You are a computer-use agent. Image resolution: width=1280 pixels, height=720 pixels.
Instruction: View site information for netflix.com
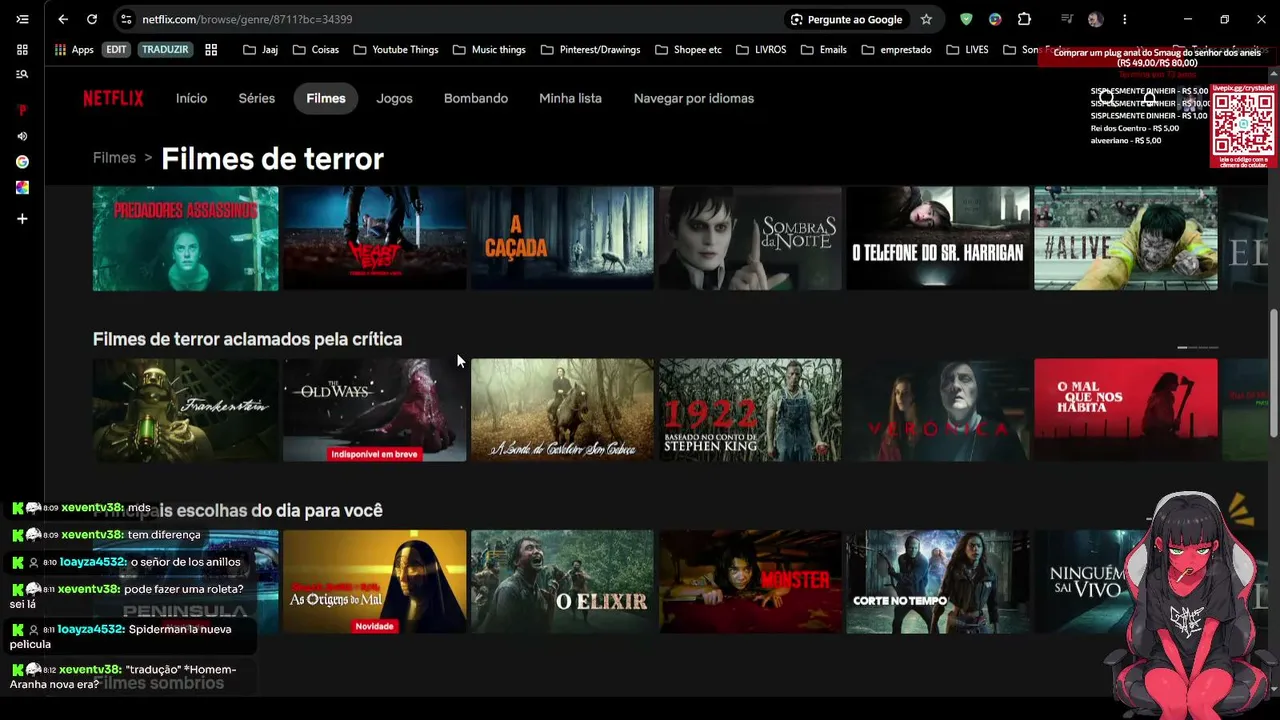pyautogui.click(x=125, y=19)
